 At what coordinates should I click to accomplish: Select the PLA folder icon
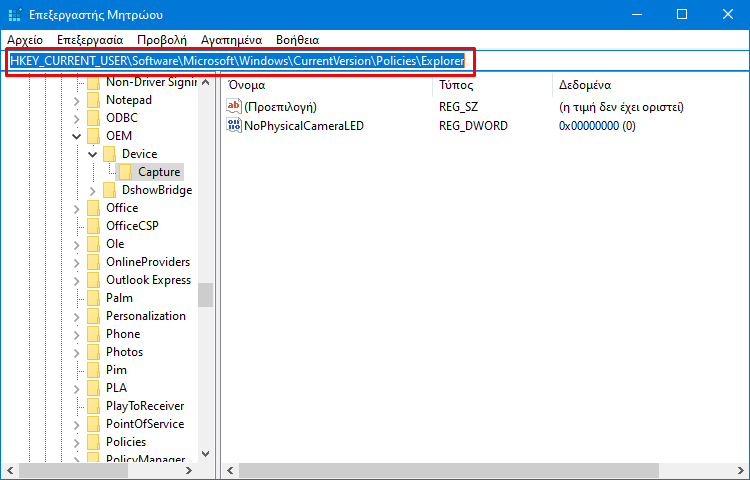93,388
